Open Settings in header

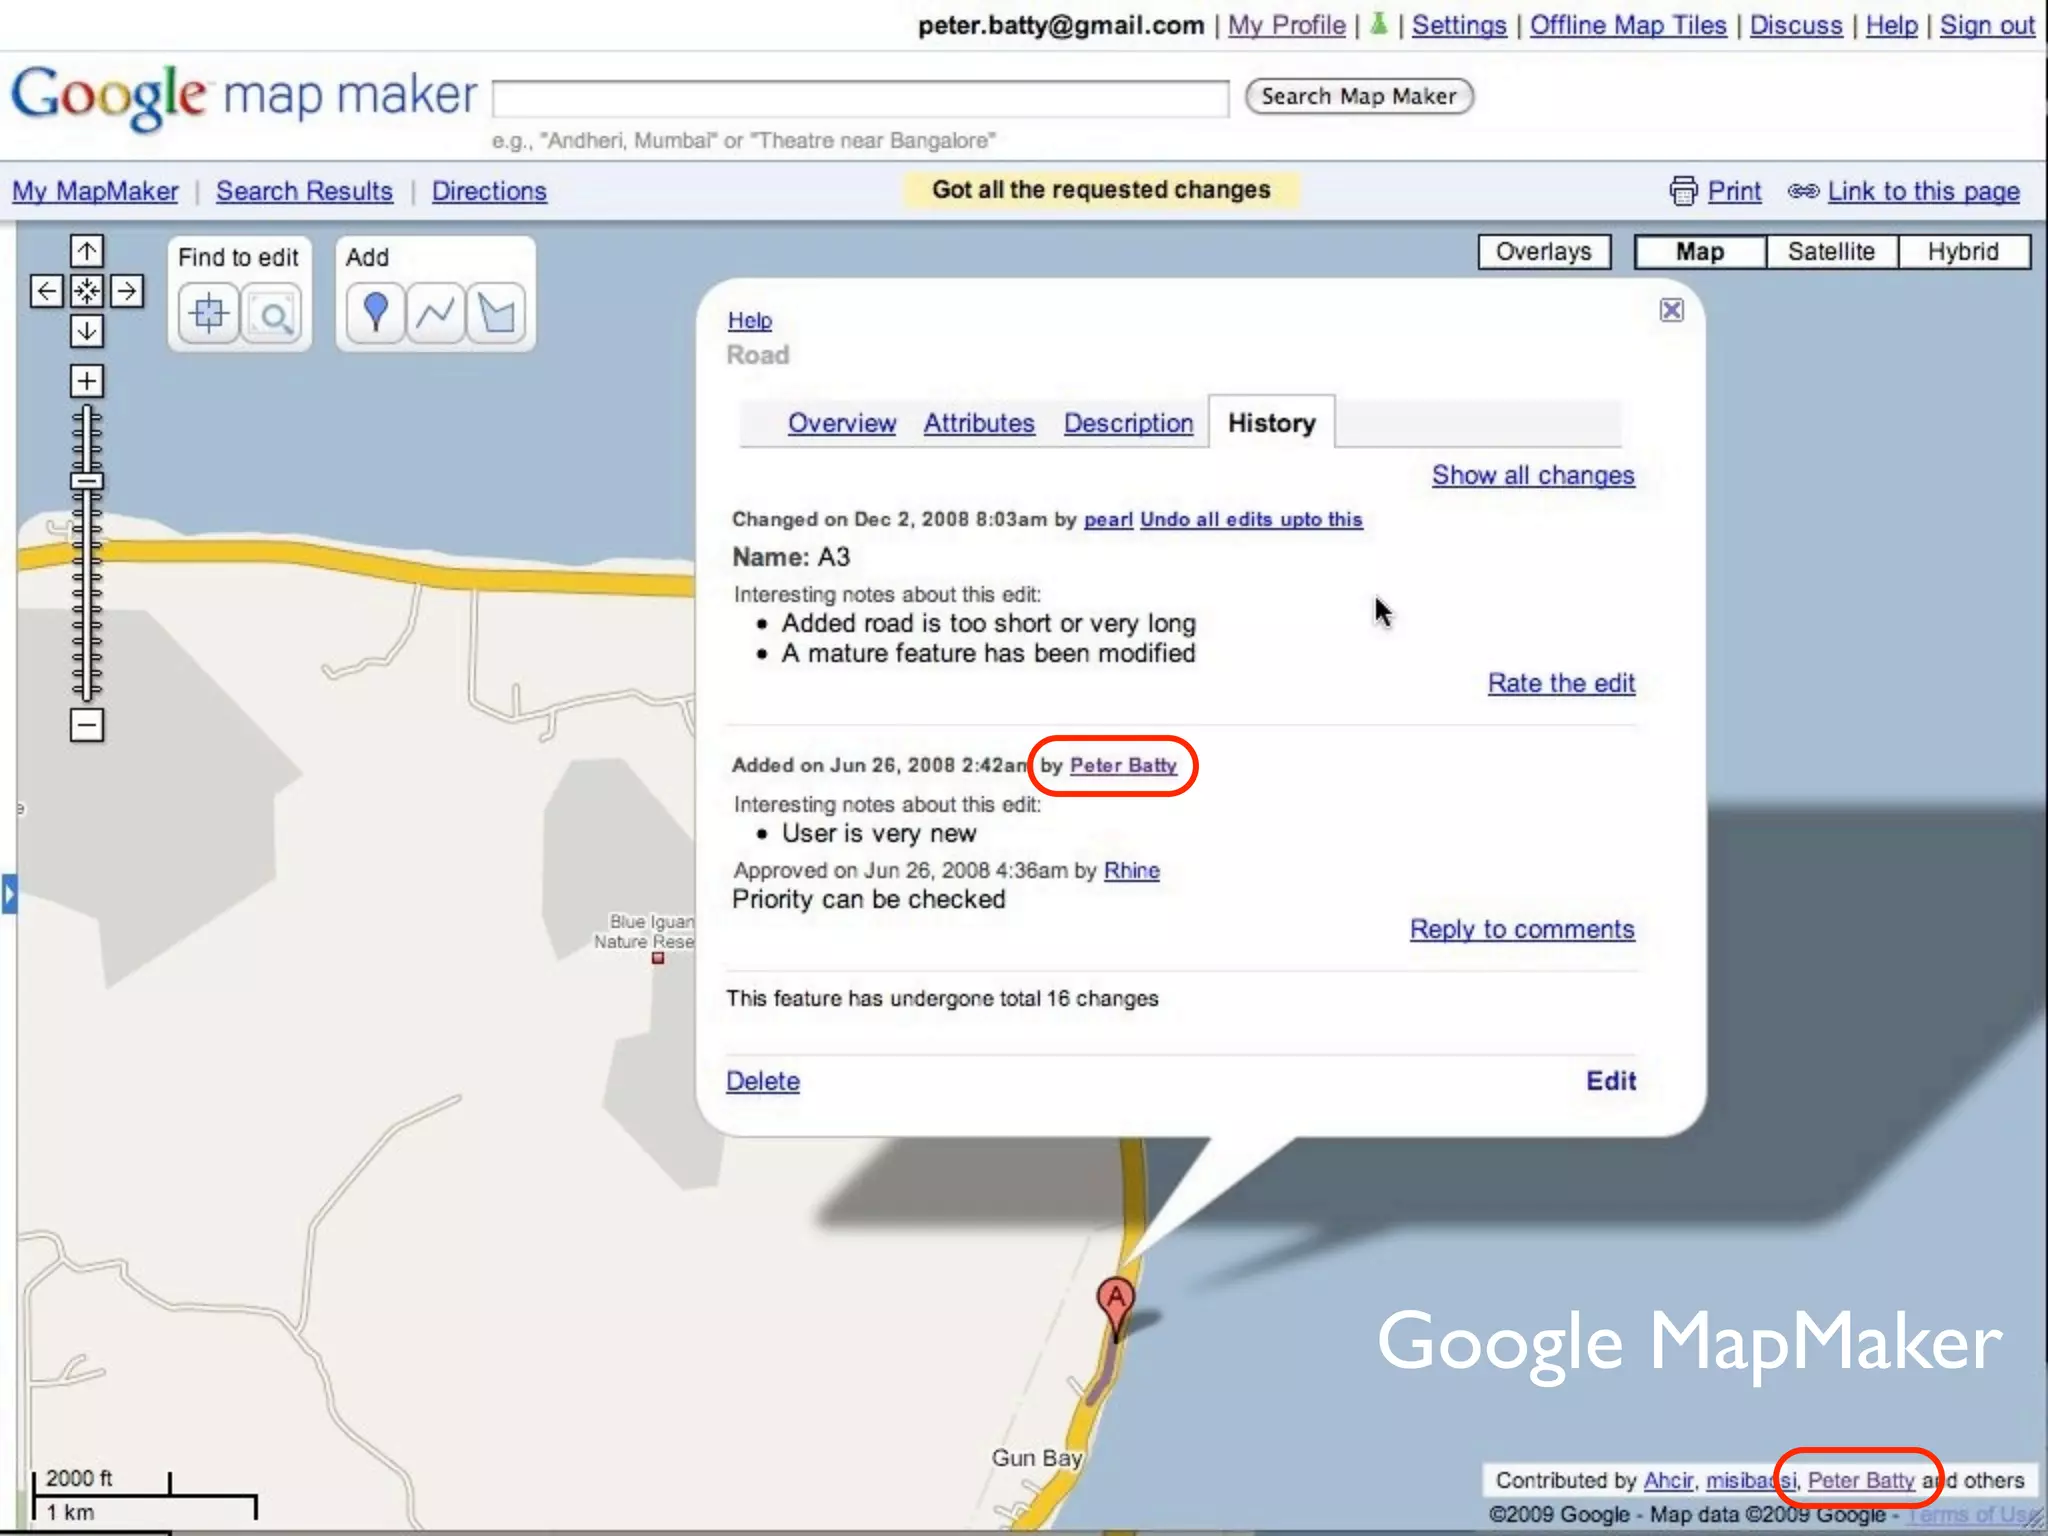pos(1459,25)
